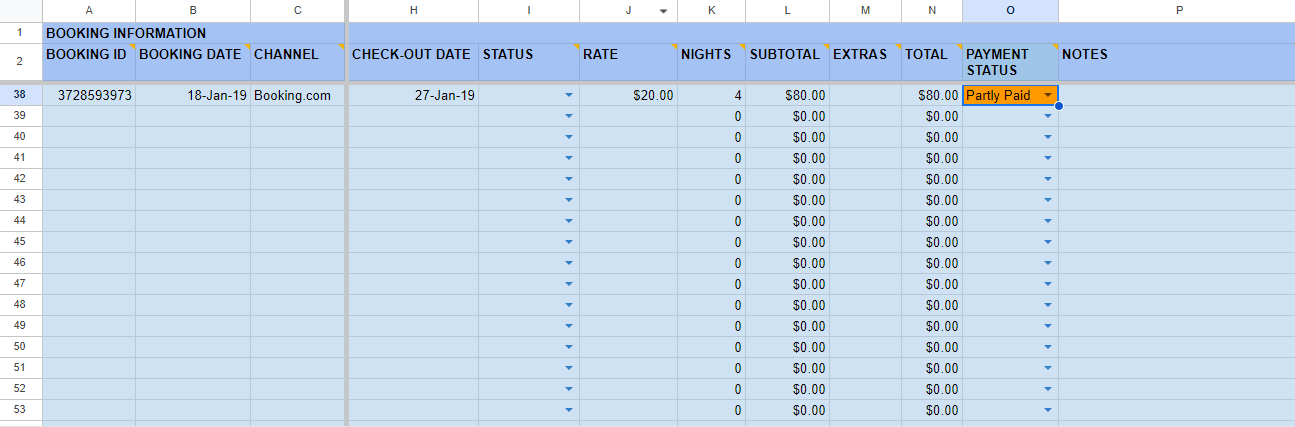1295x427 pixels.
Task: Select column O header
Action: [1010, 10]
